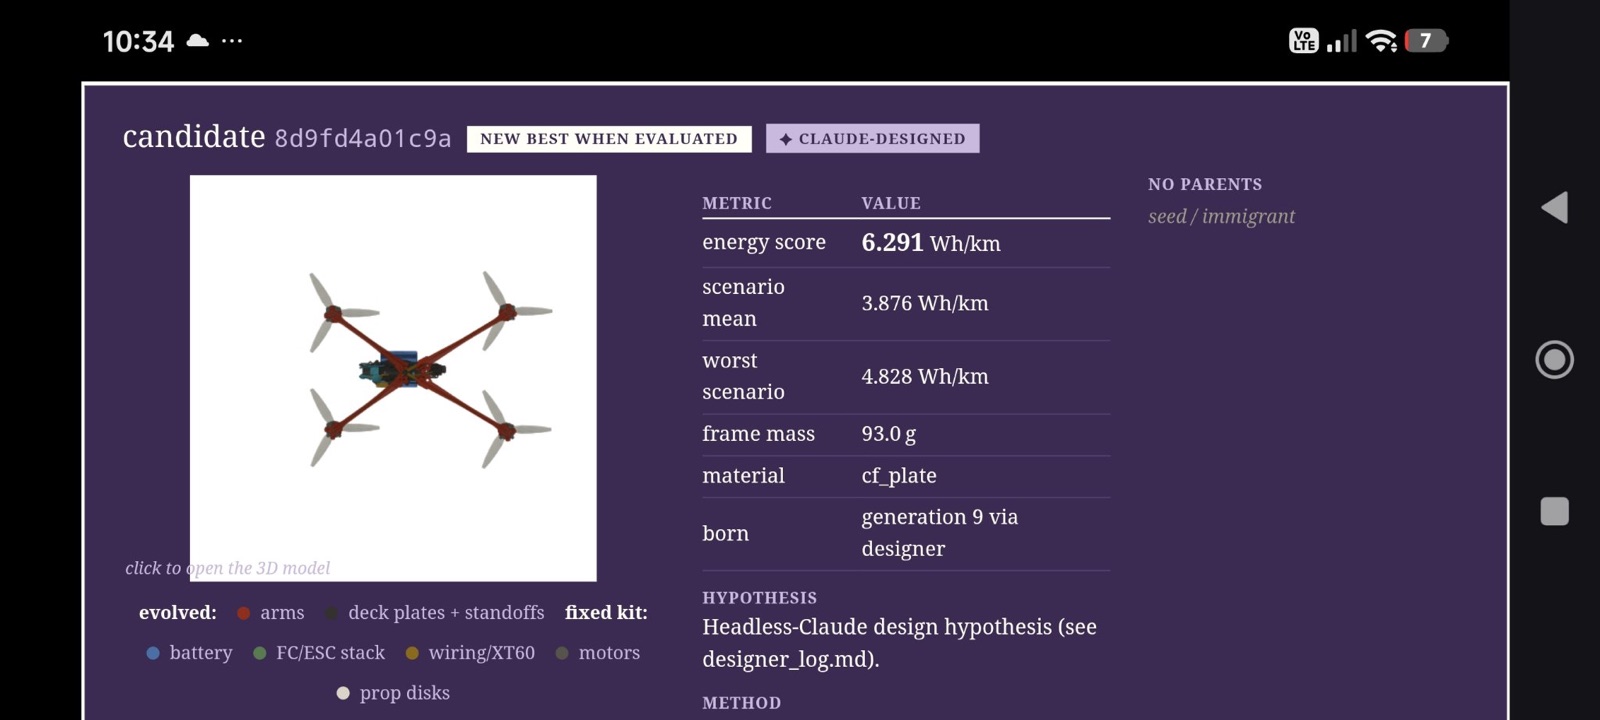The image size is (1600, 720).
Task: Click the frame mass value 93.0 g
Action: [889, 434]
